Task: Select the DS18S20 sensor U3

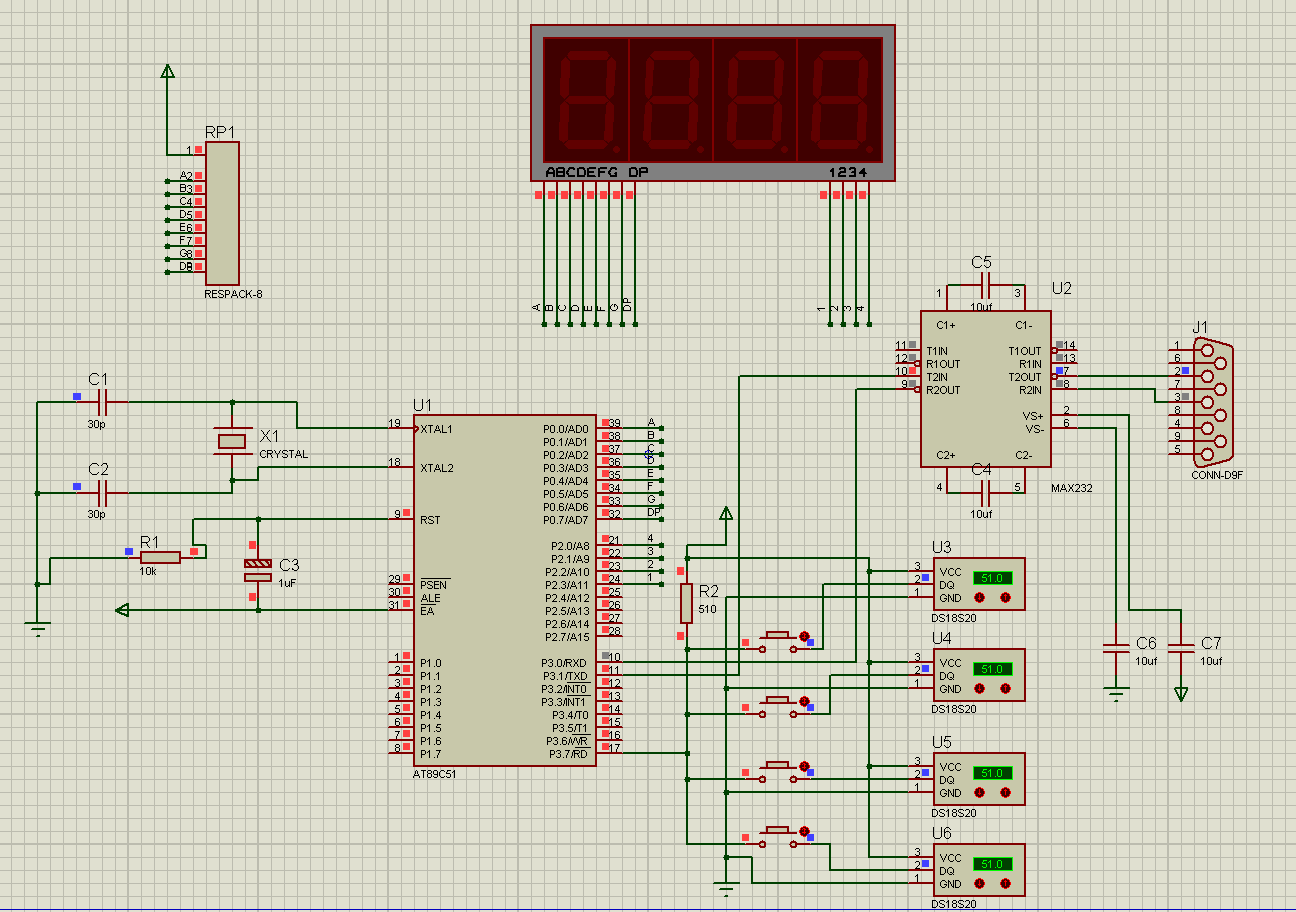Action: point(979,584)
